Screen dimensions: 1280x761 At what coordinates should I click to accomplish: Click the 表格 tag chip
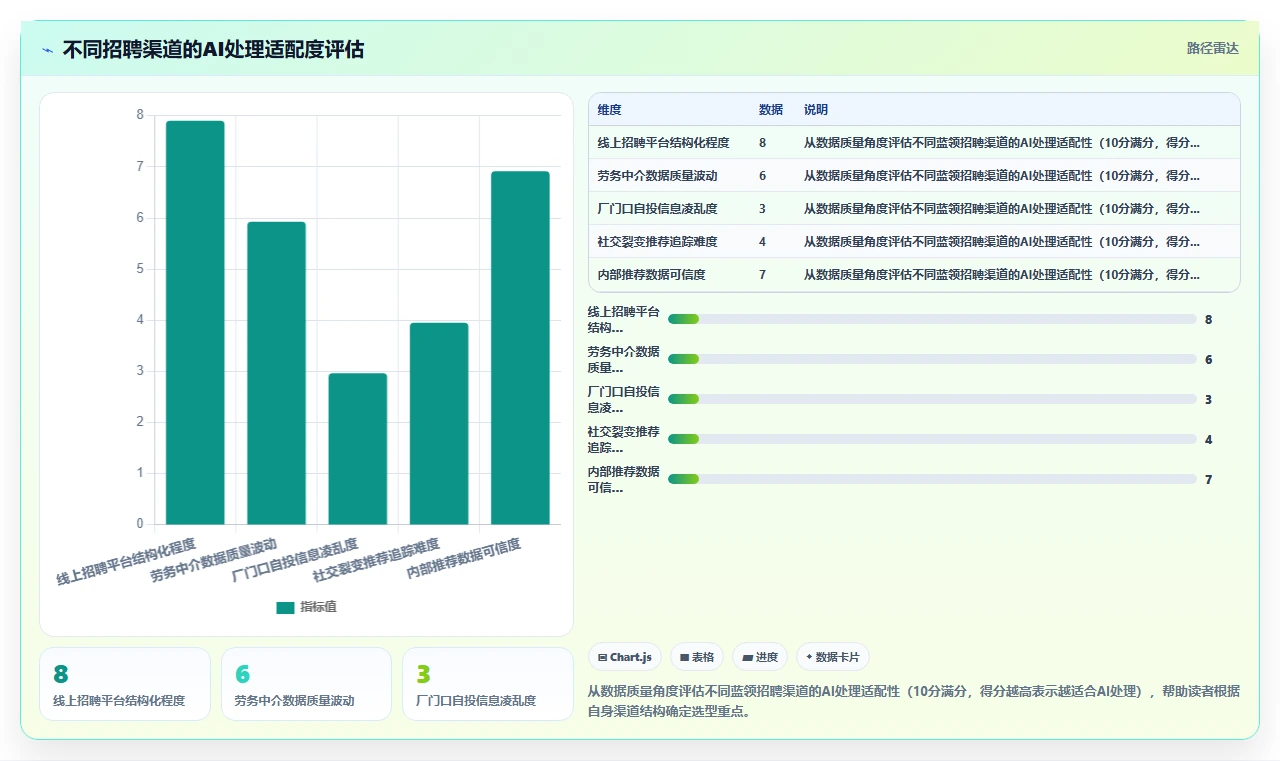click(x=697, y=657)
